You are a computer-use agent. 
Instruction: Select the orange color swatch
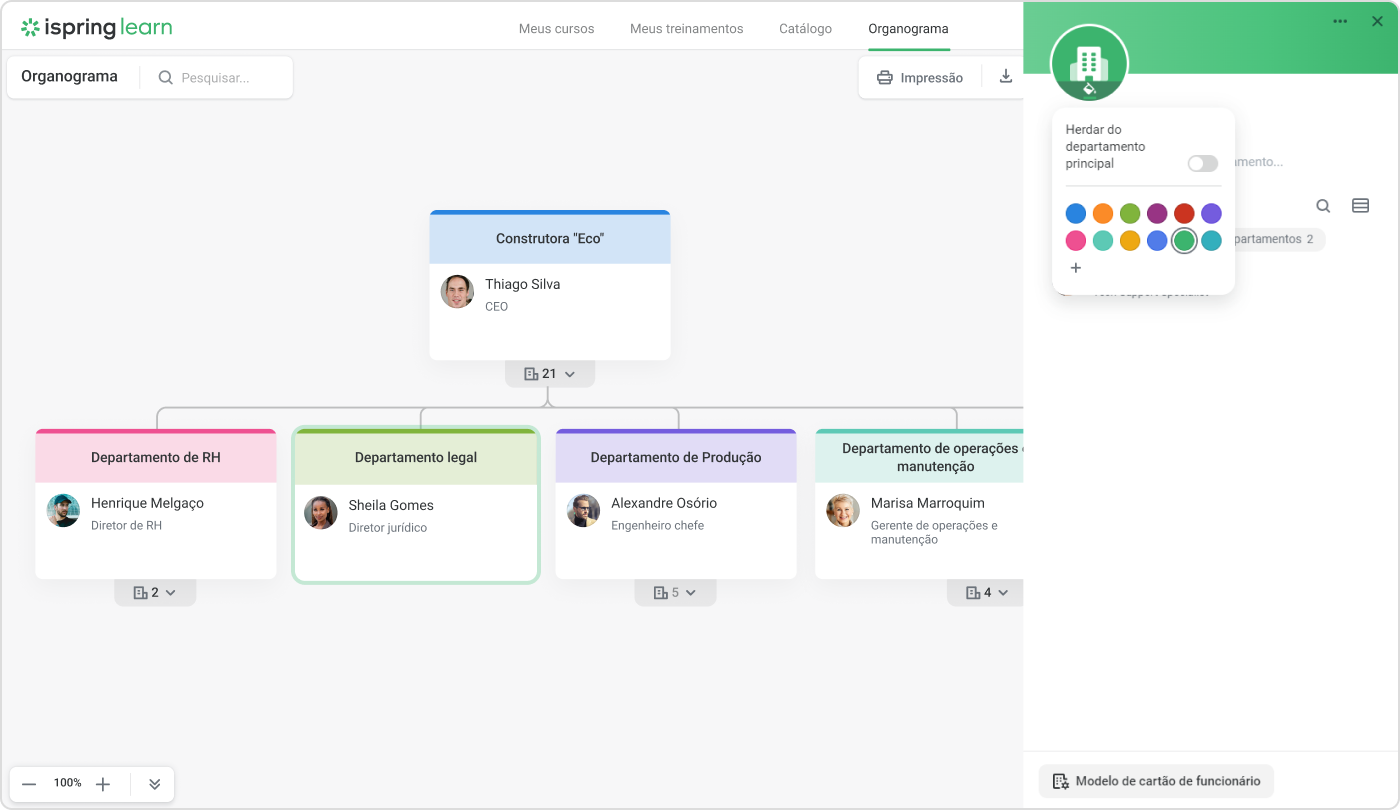point(1103,213)
